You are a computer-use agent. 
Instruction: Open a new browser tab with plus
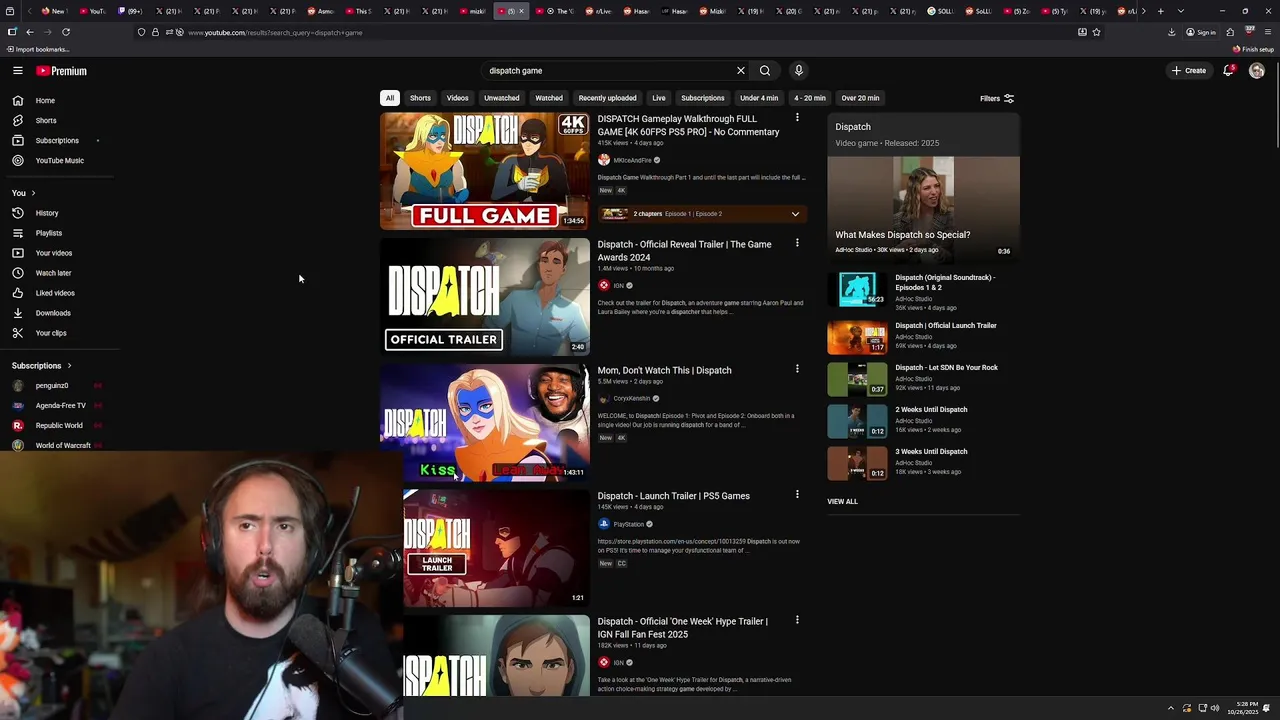(x=1160, y=11)
